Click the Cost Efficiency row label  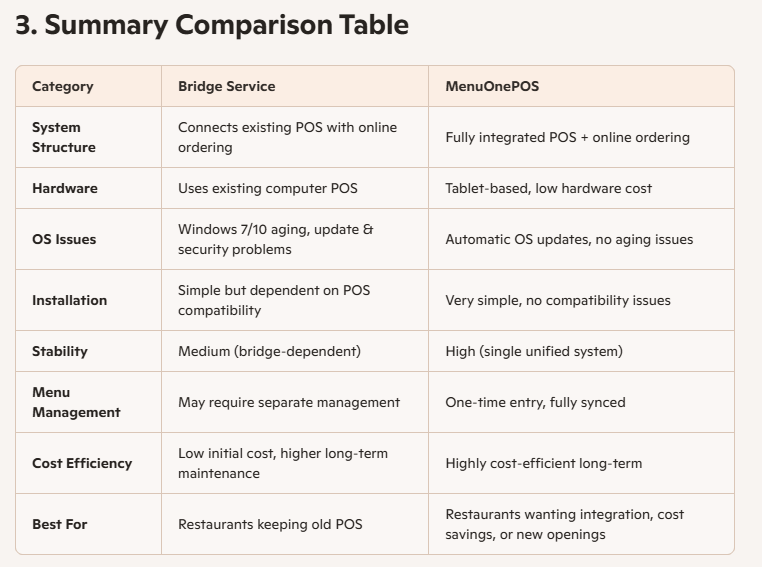point(82,463)
